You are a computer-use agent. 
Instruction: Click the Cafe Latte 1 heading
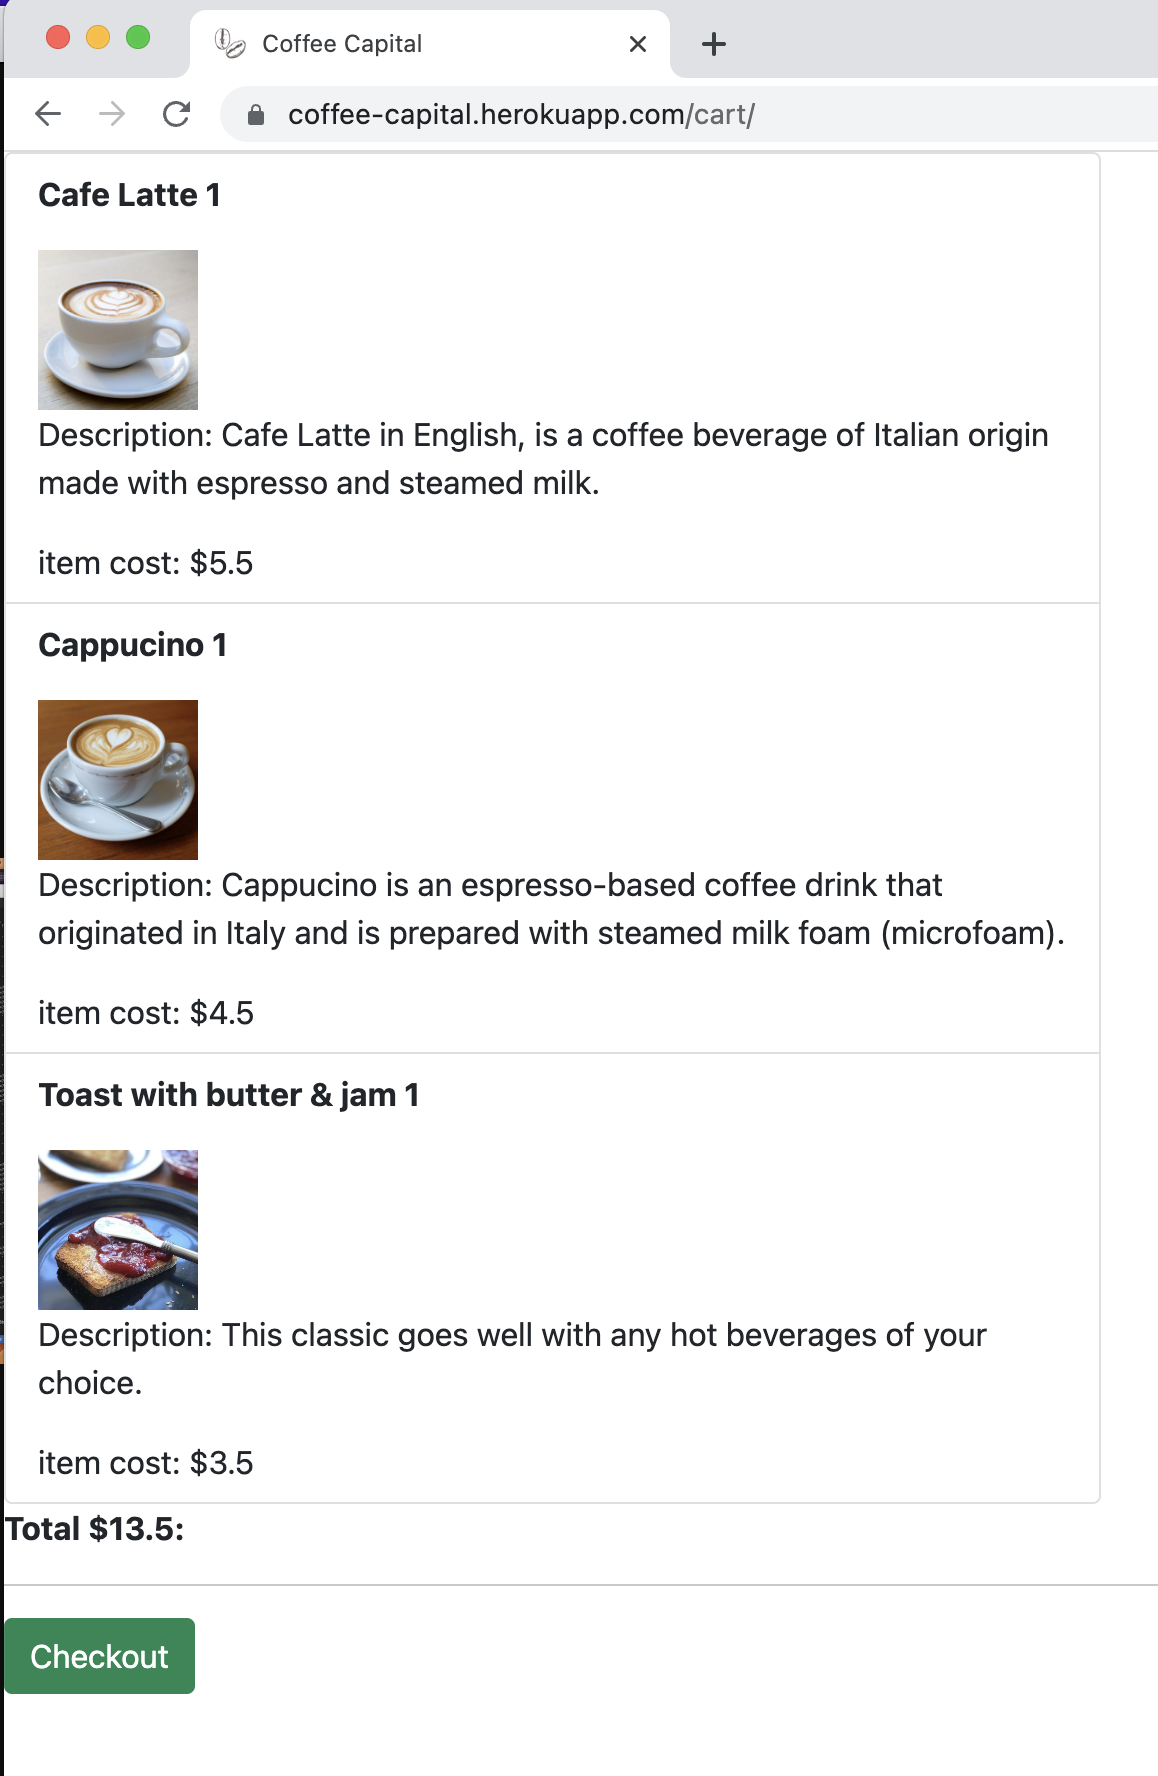point(129,194)
